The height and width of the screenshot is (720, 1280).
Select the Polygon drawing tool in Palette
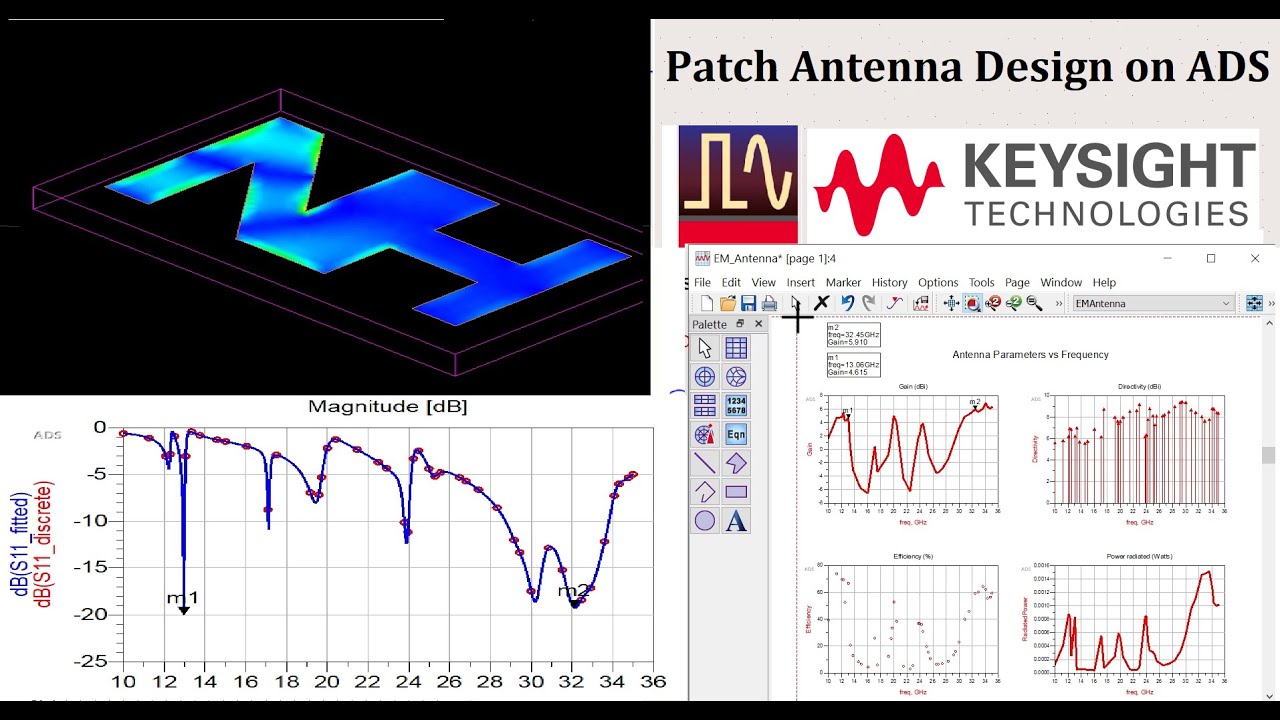[x=736, y=463]
